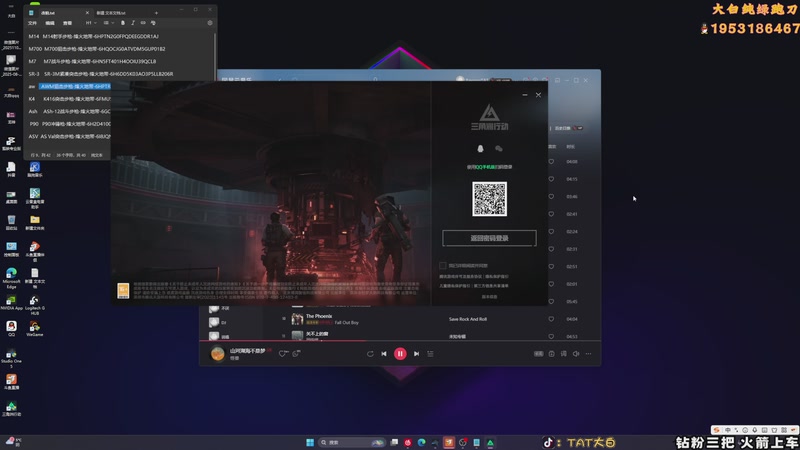Like The Phoenix song with its heart icon
800x450 pixels.
(x=551, y=319)
